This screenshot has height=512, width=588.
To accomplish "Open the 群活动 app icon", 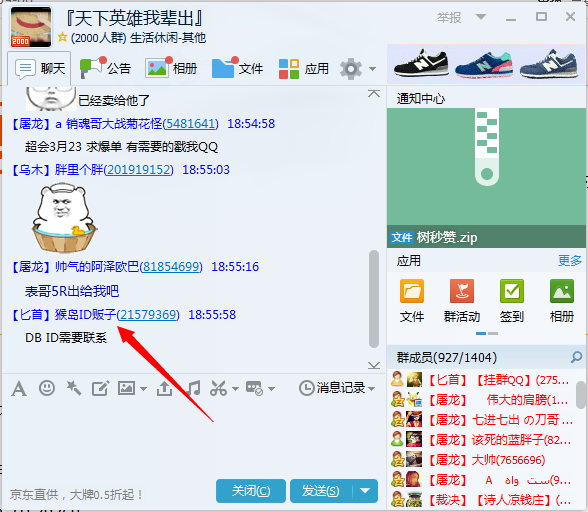I will [462, 301].
